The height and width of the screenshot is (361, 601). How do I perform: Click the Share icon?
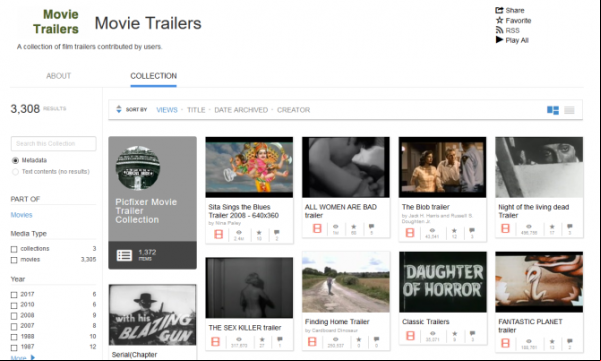pyautogui.click(x=499, y=10)
